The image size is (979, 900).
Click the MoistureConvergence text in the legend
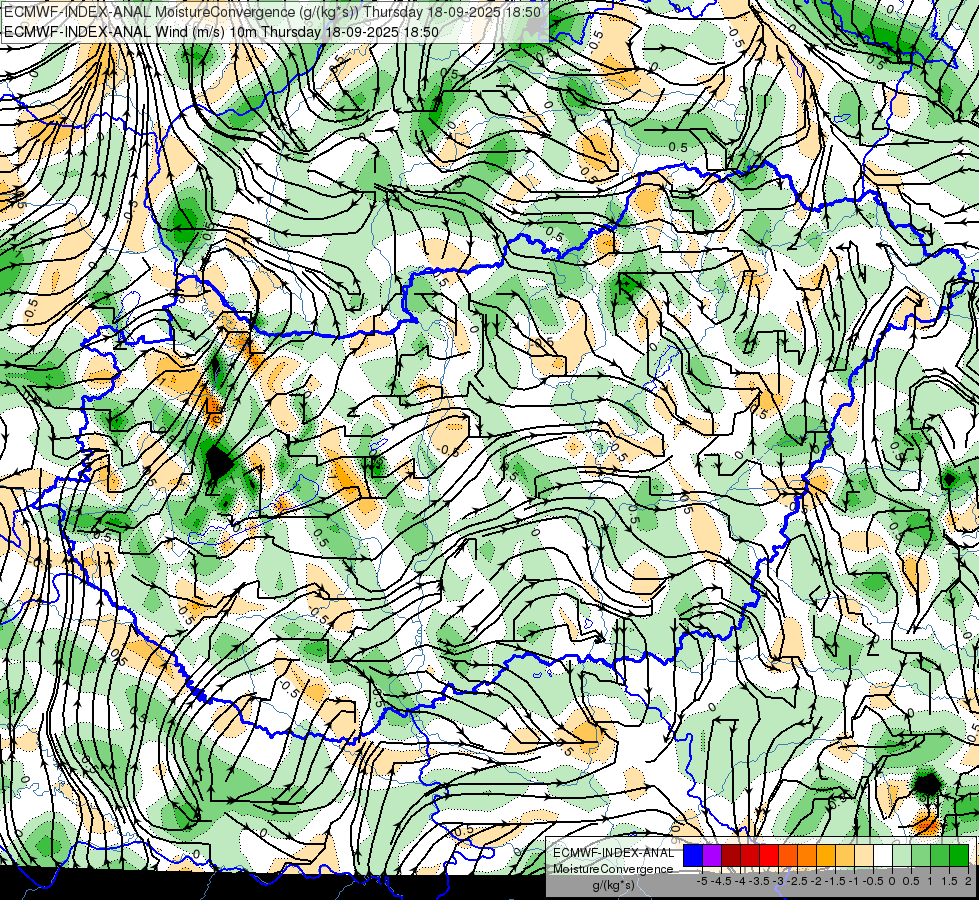point(613,869)
